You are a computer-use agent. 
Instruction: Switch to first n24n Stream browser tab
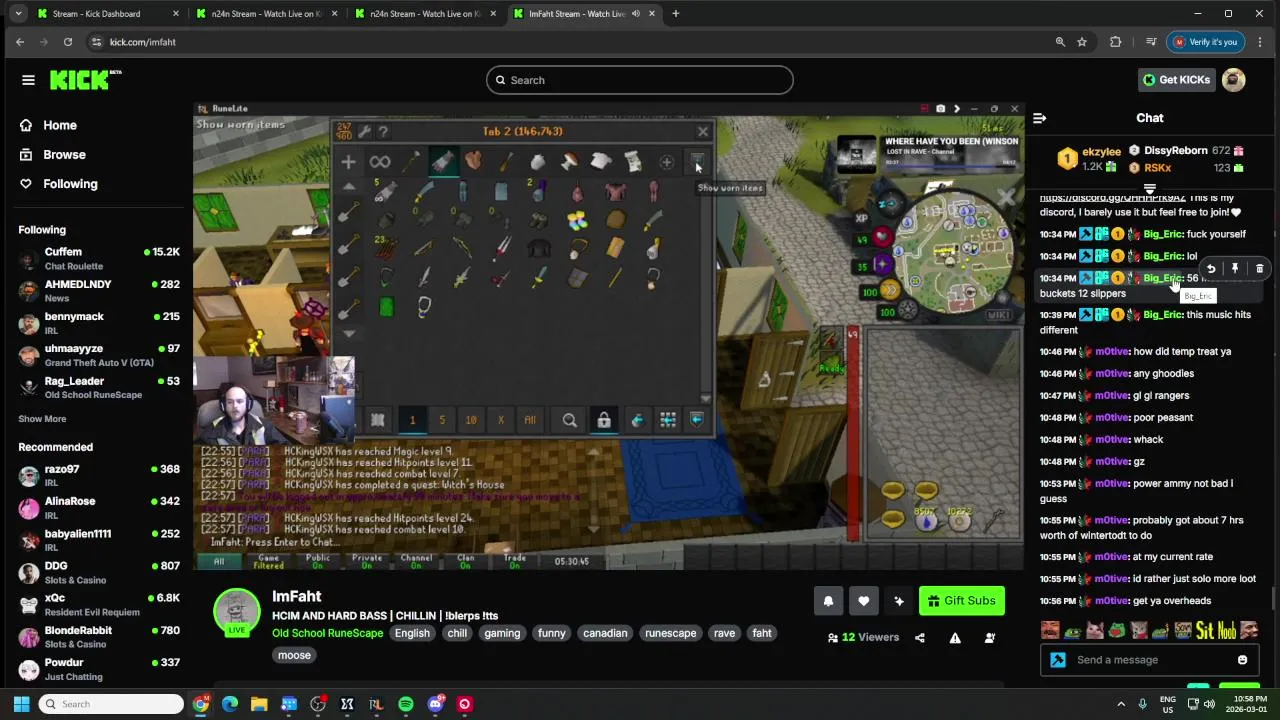(x=266, y=14)
